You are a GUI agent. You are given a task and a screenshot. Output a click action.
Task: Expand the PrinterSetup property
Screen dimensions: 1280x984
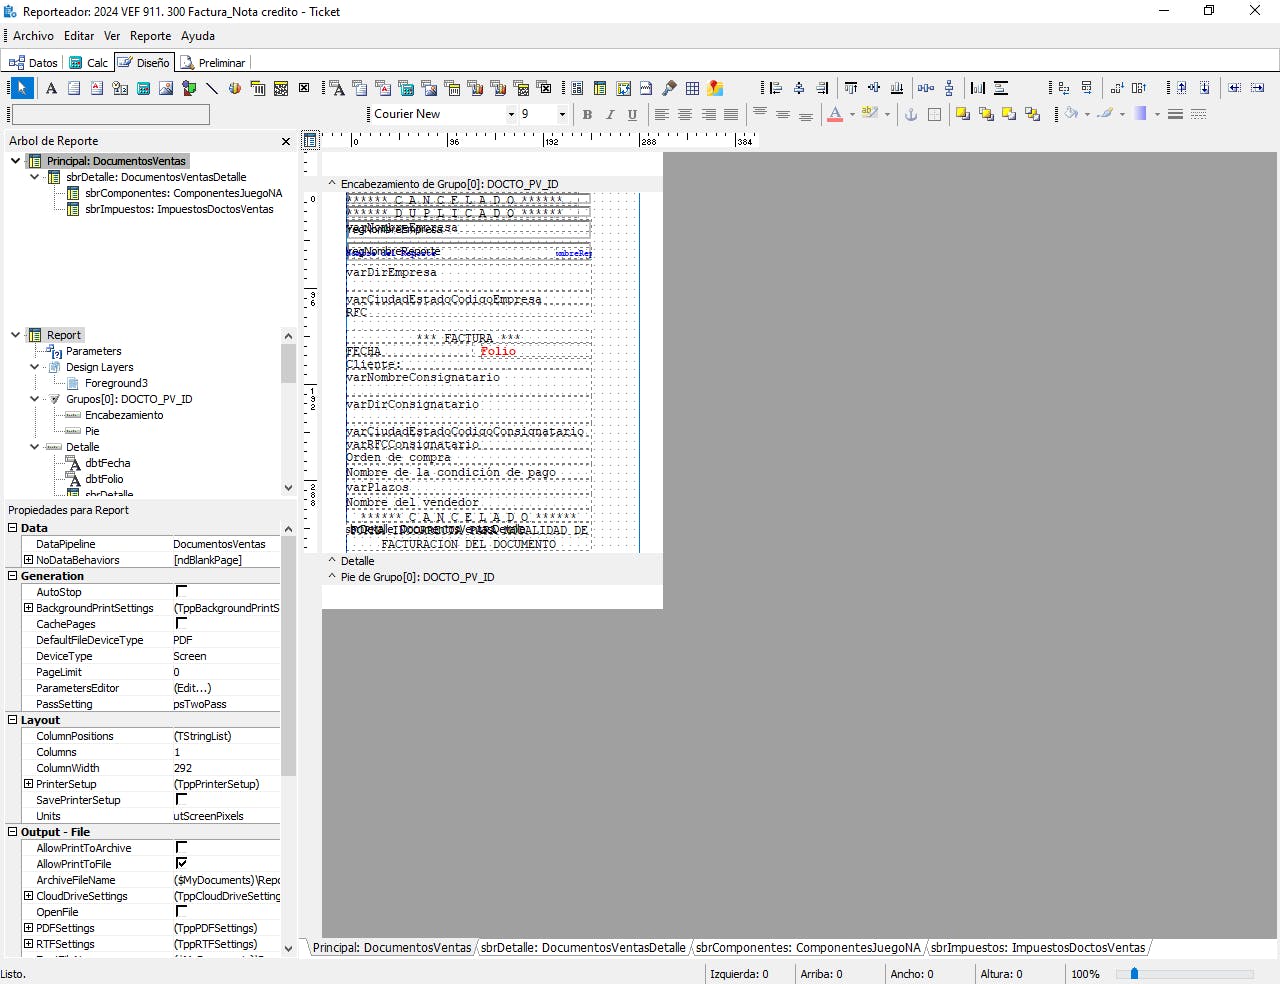[28, 784]
